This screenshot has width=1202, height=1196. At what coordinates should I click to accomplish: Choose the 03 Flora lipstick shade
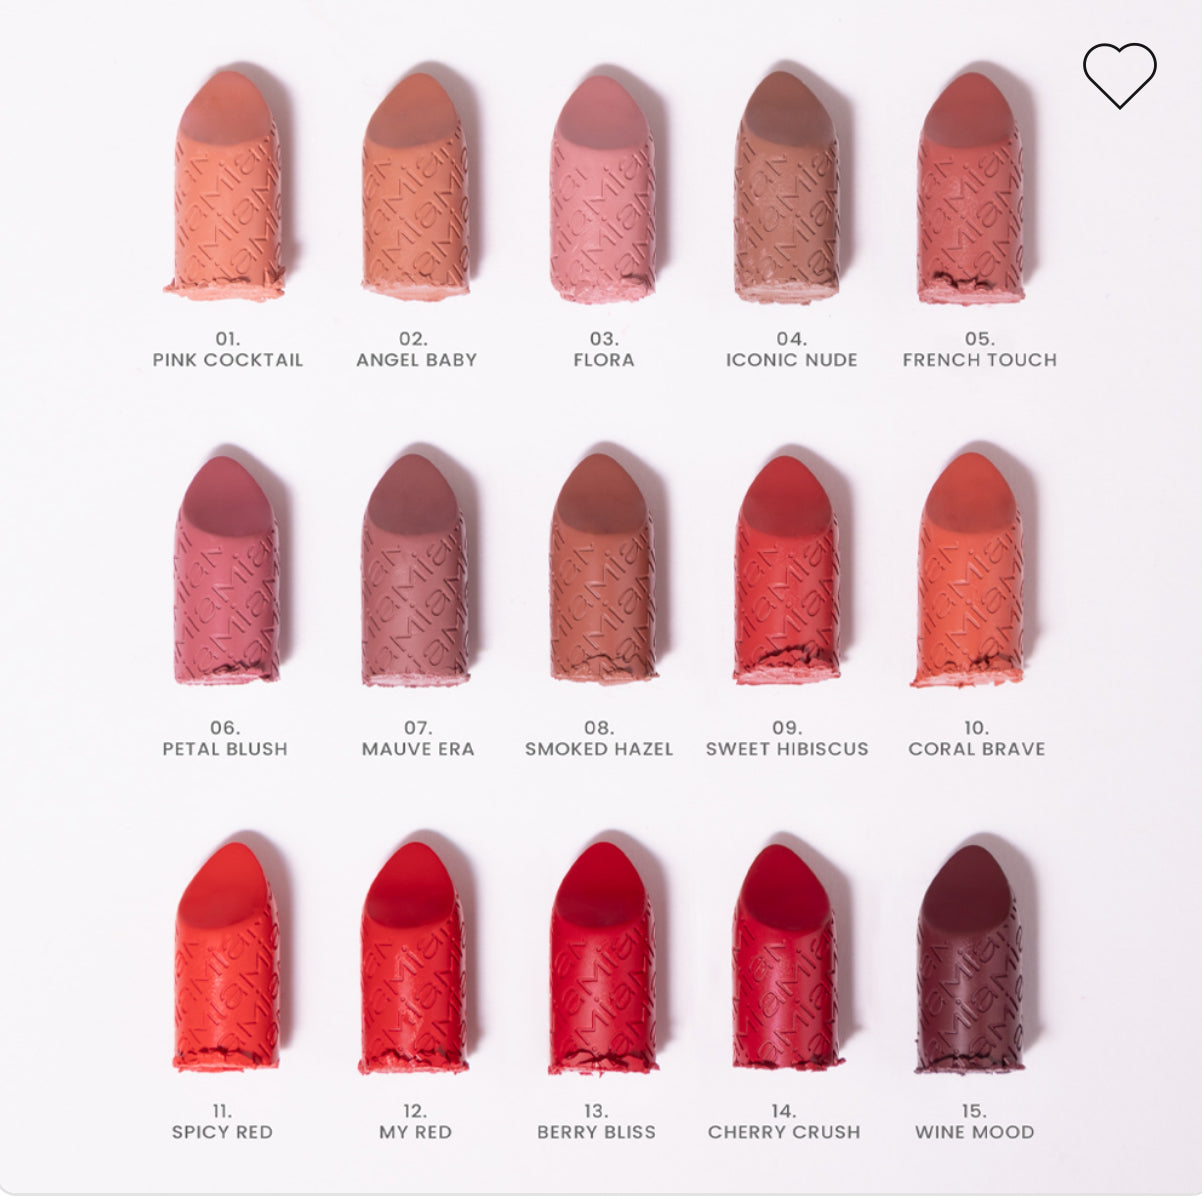[x=602, y=188]
